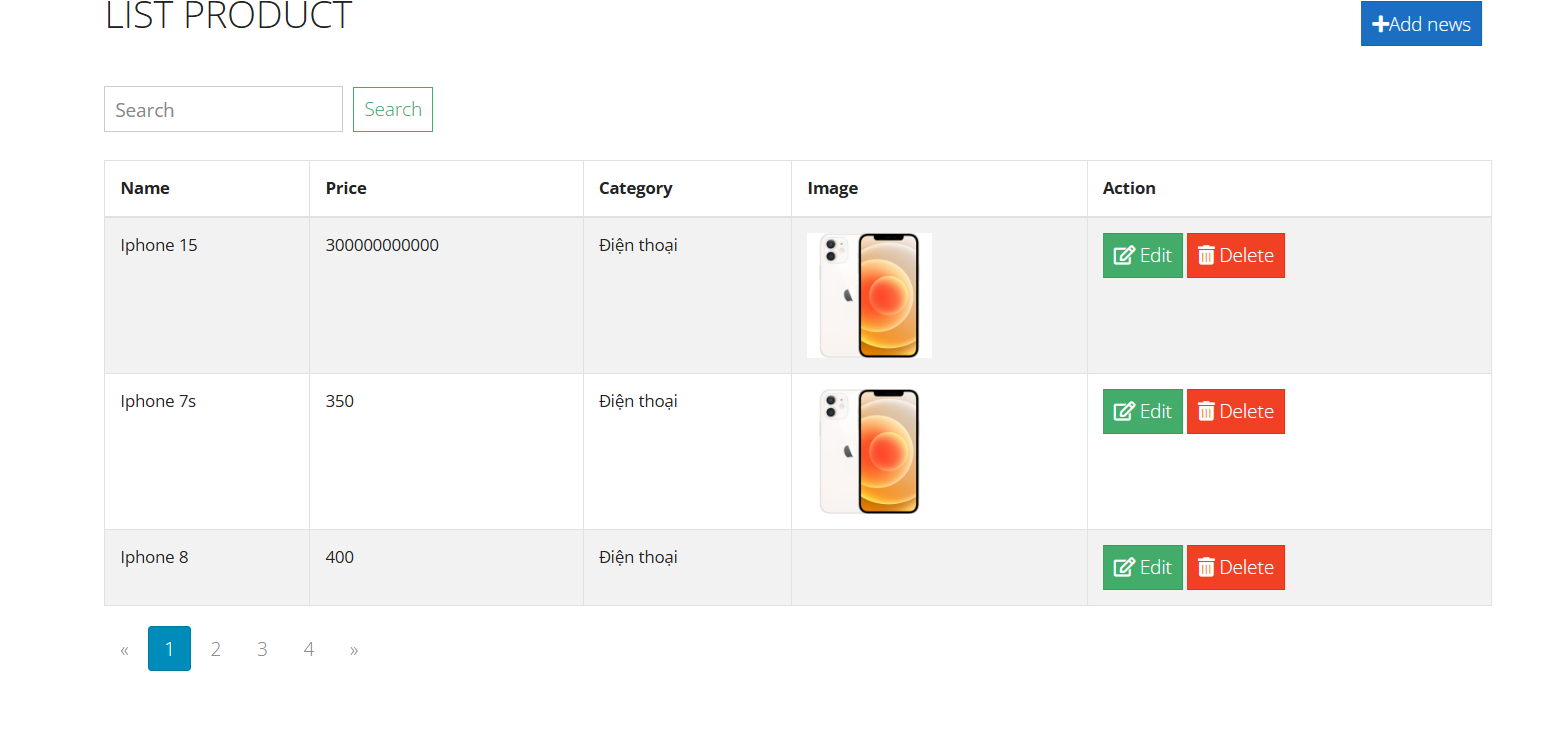Image resolution: width=1566 pixels, height=749 pixels.
Task: Click the Price column header
Action: pos(346,188)
